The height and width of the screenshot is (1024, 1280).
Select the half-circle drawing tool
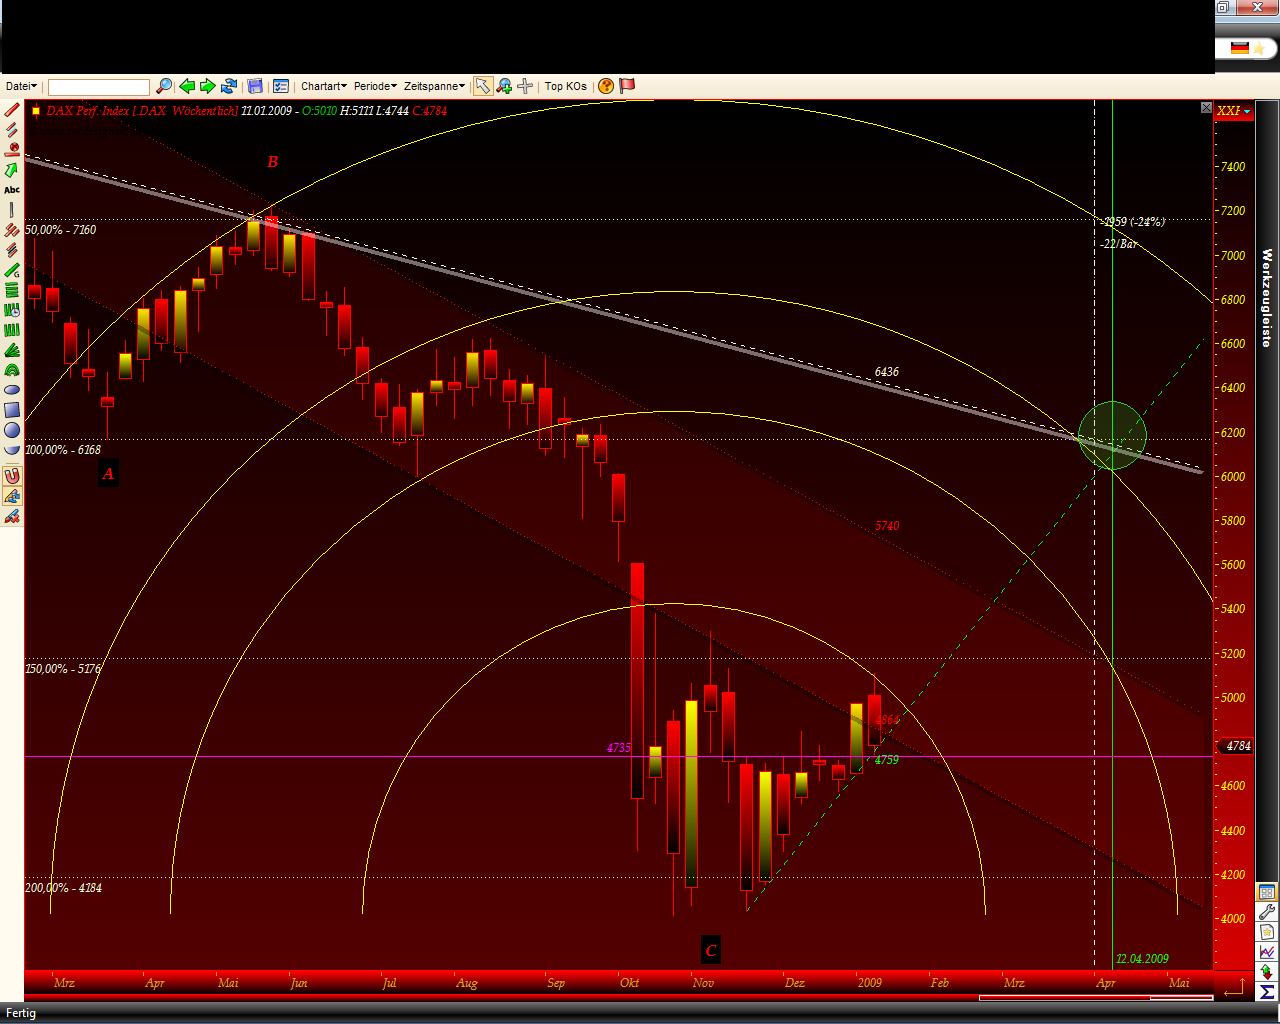[12, 450]
